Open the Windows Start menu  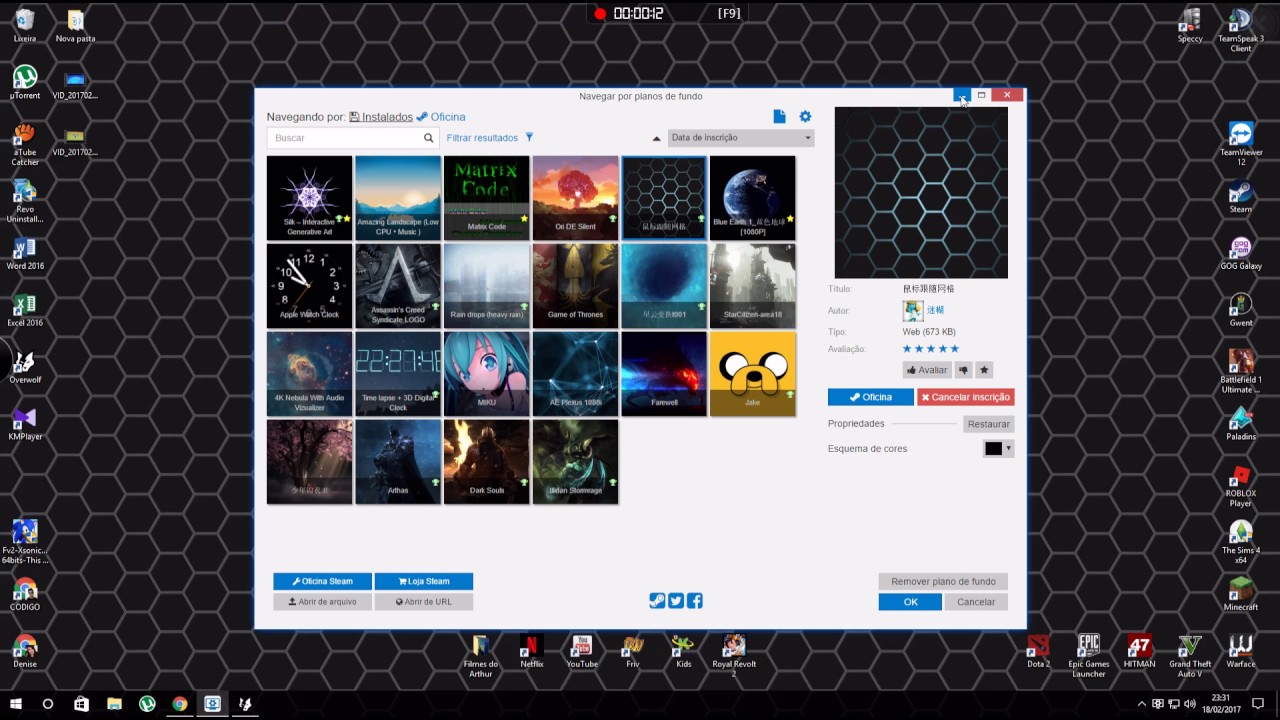(x=16, y=704)
